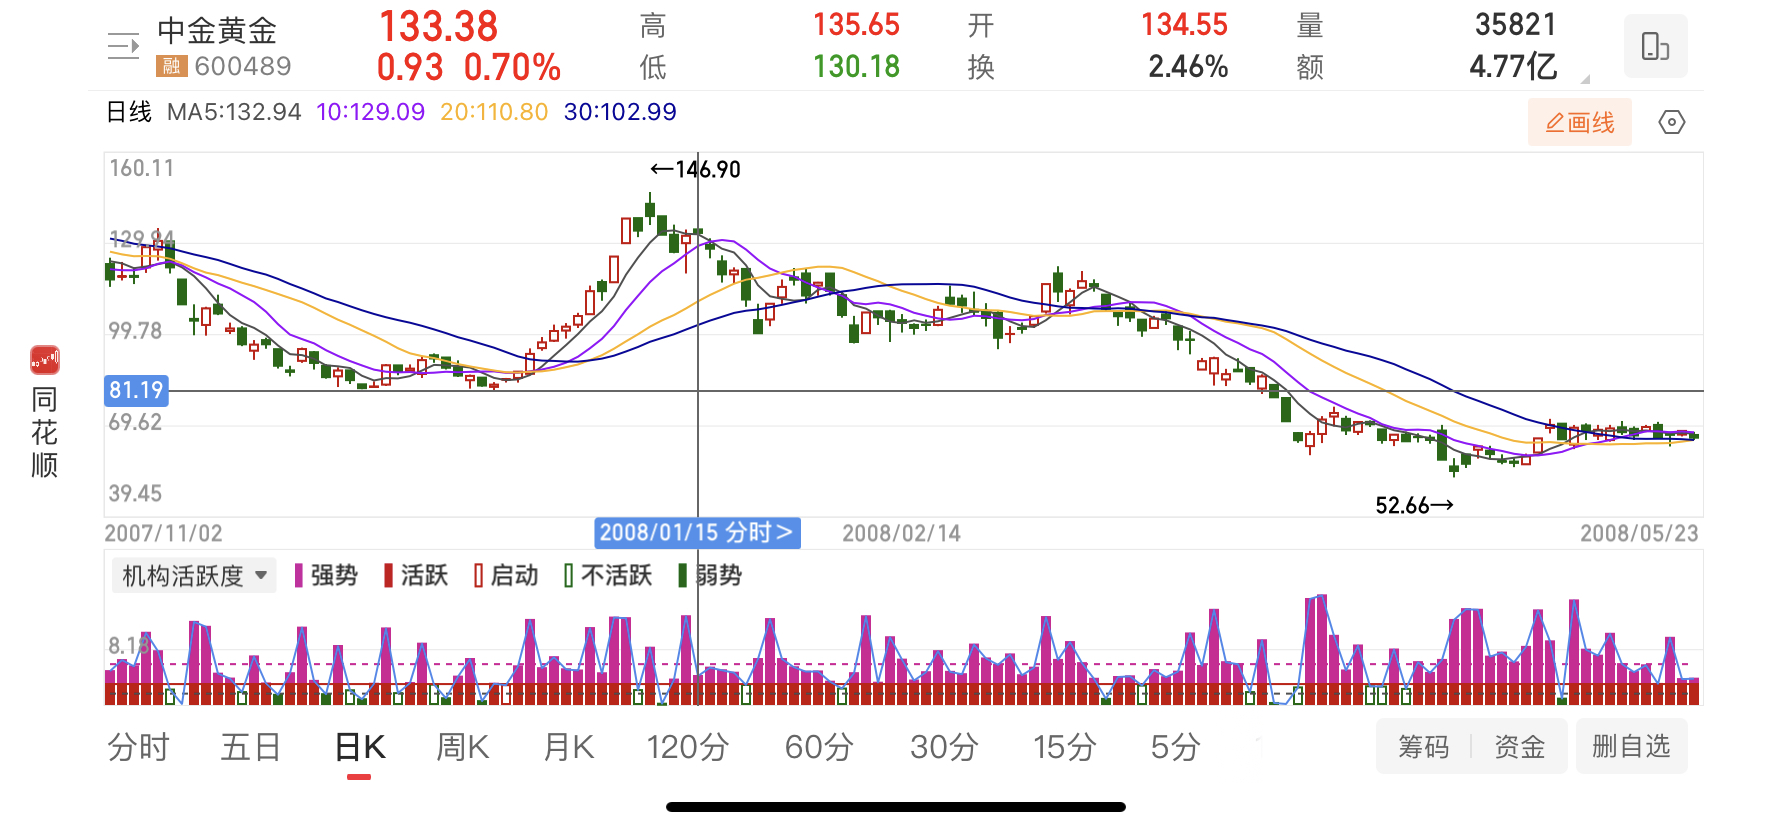Tap the 52.66 low price marker

(1414, 505)
